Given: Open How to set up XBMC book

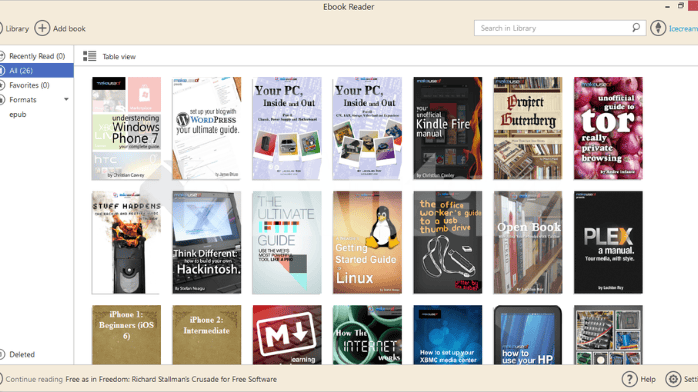Looking at the screenshot, I should [x=447, y=335].
